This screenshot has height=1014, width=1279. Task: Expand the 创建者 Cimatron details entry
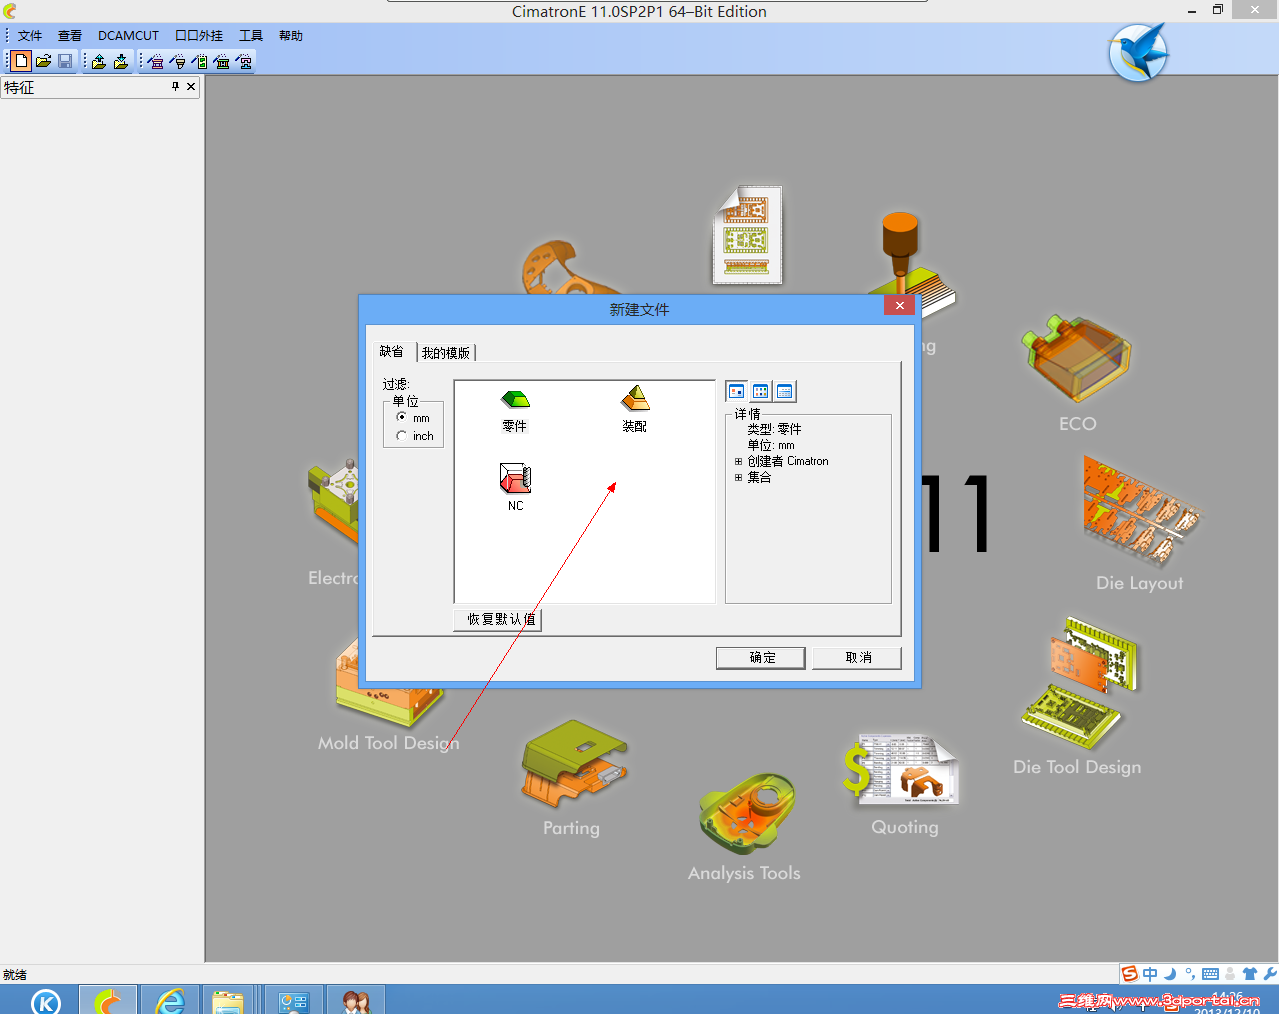pyautogui.click(x=737, y=461)
